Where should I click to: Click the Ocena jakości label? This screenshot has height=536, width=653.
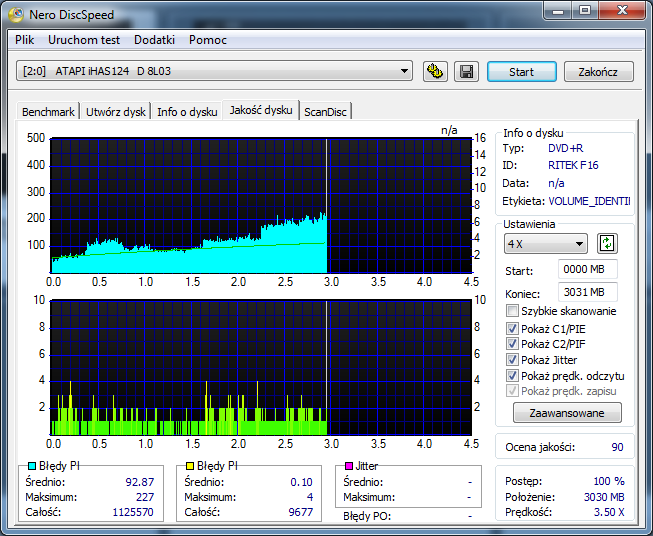pyautogui.click(x=540, y=447)
